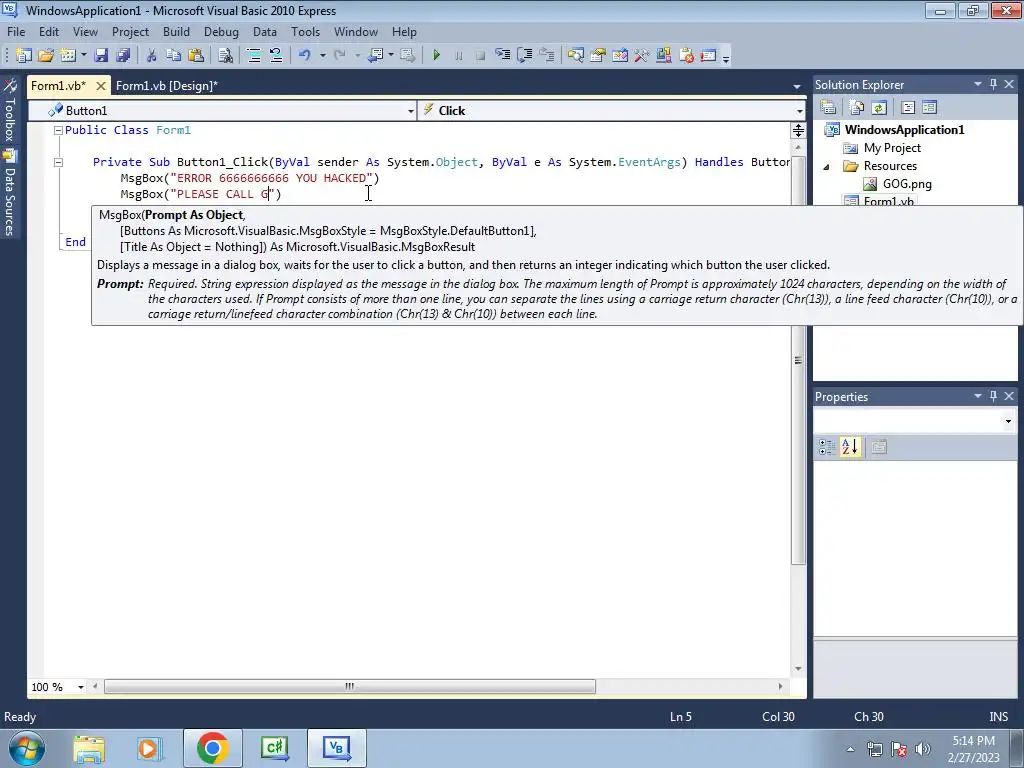Click View Designer icon in Solution Explorer
Viewport: 1024px width, 768px height.
tap(929, 108)
